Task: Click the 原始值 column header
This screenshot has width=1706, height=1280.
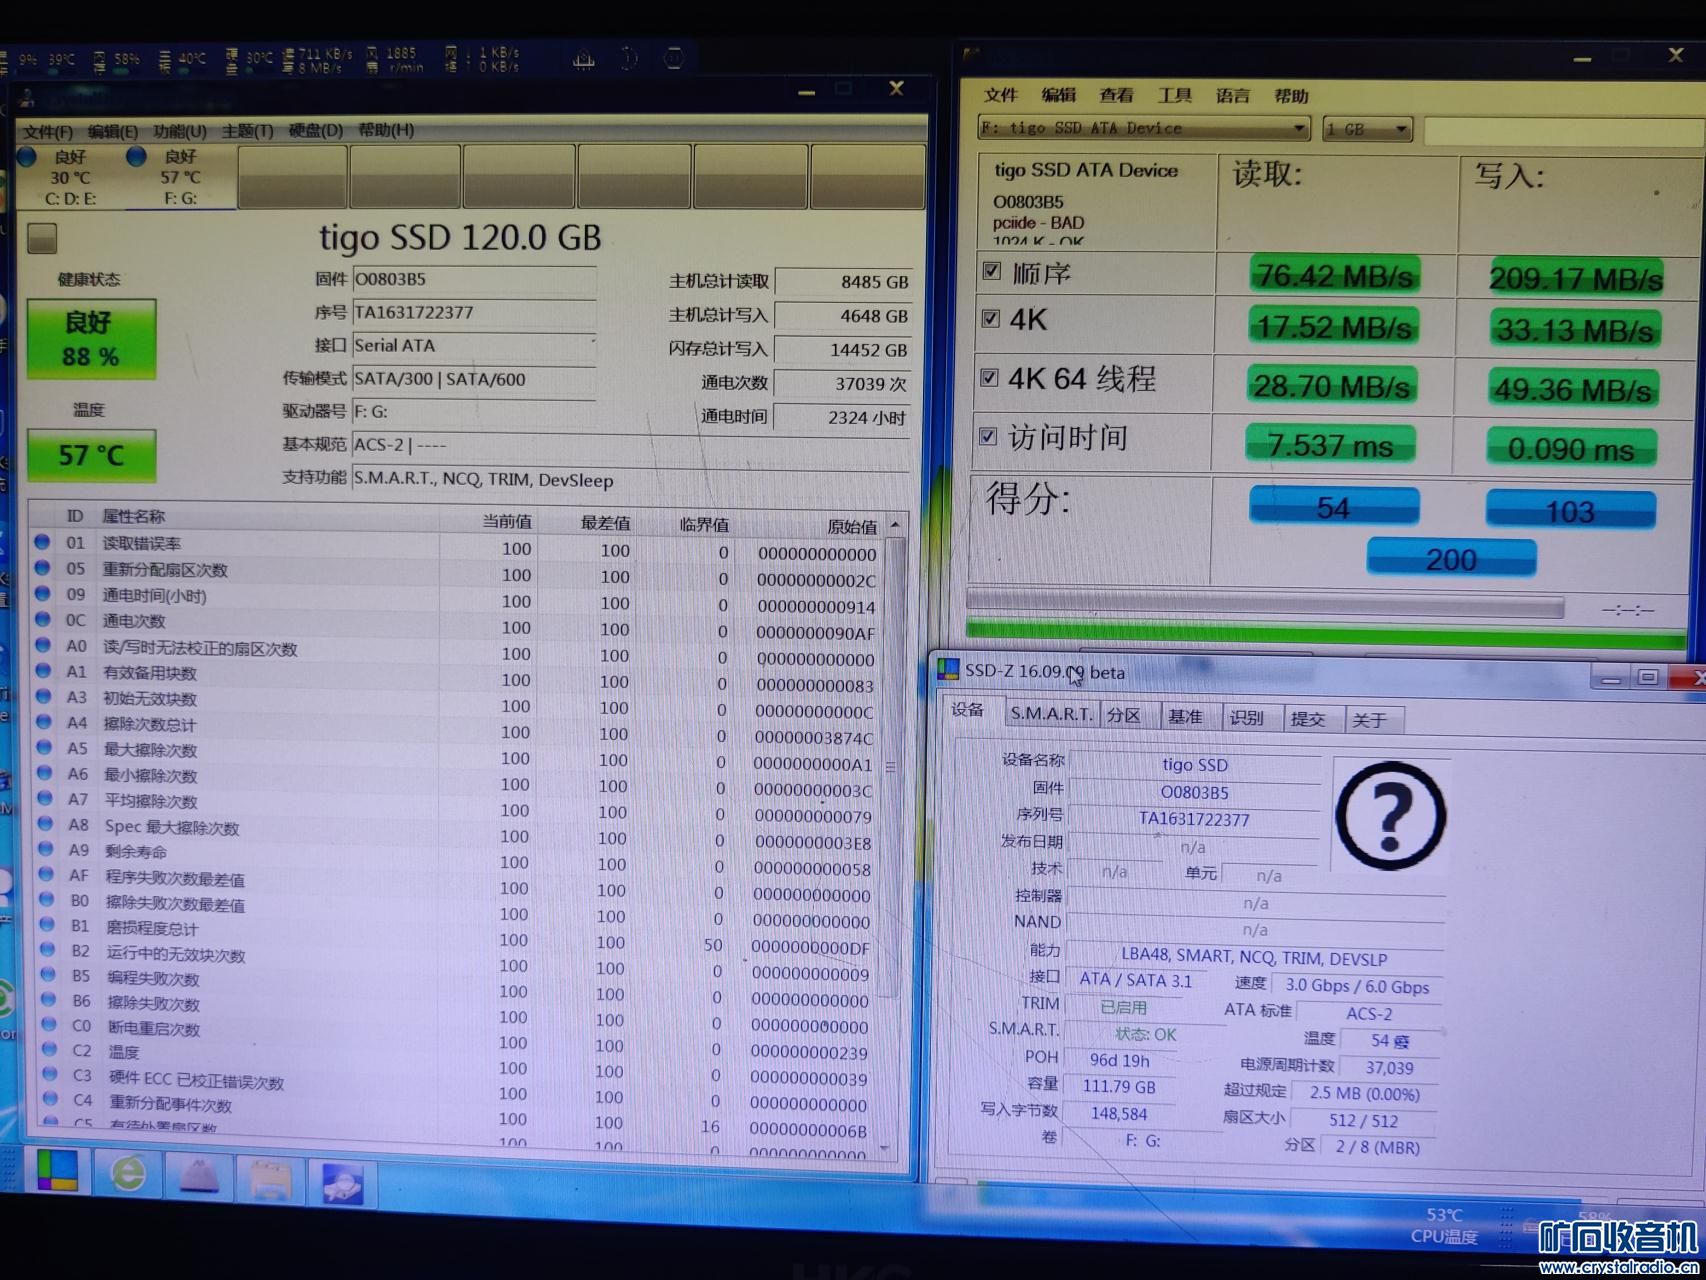Action: [852, 526]
